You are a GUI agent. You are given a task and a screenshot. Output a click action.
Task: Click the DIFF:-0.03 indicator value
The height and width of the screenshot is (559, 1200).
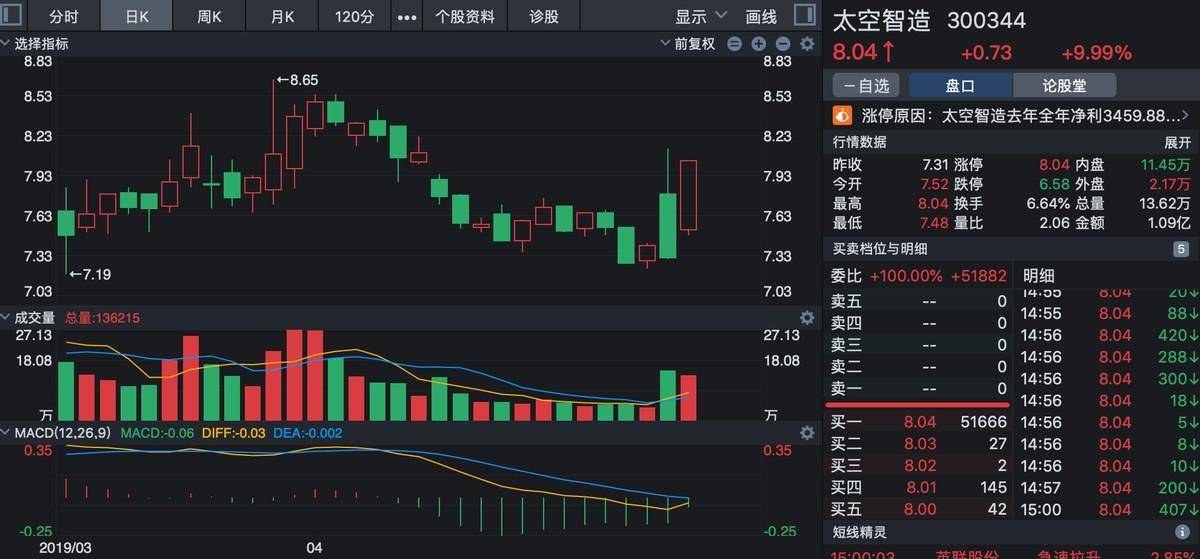[233, 433]
